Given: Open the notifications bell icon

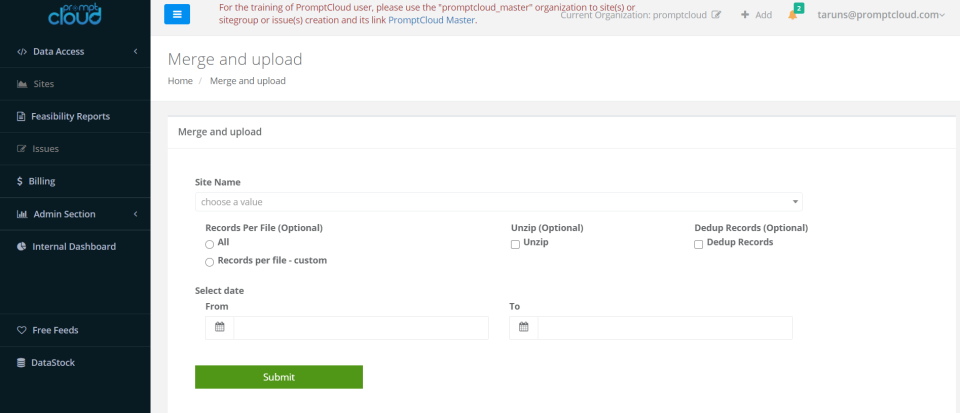Looking at the screenshot, I should 793,15.
